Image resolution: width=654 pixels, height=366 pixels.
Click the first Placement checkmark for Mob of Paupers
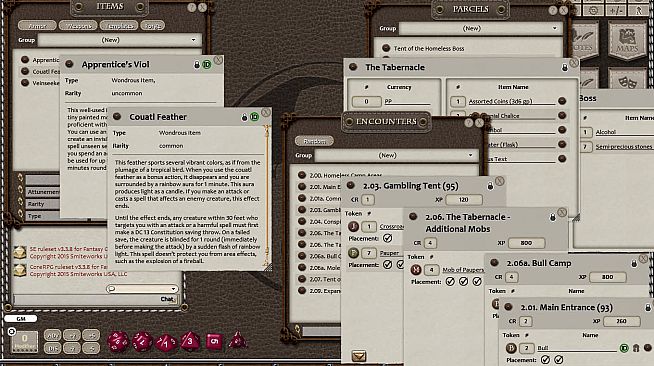450,282
